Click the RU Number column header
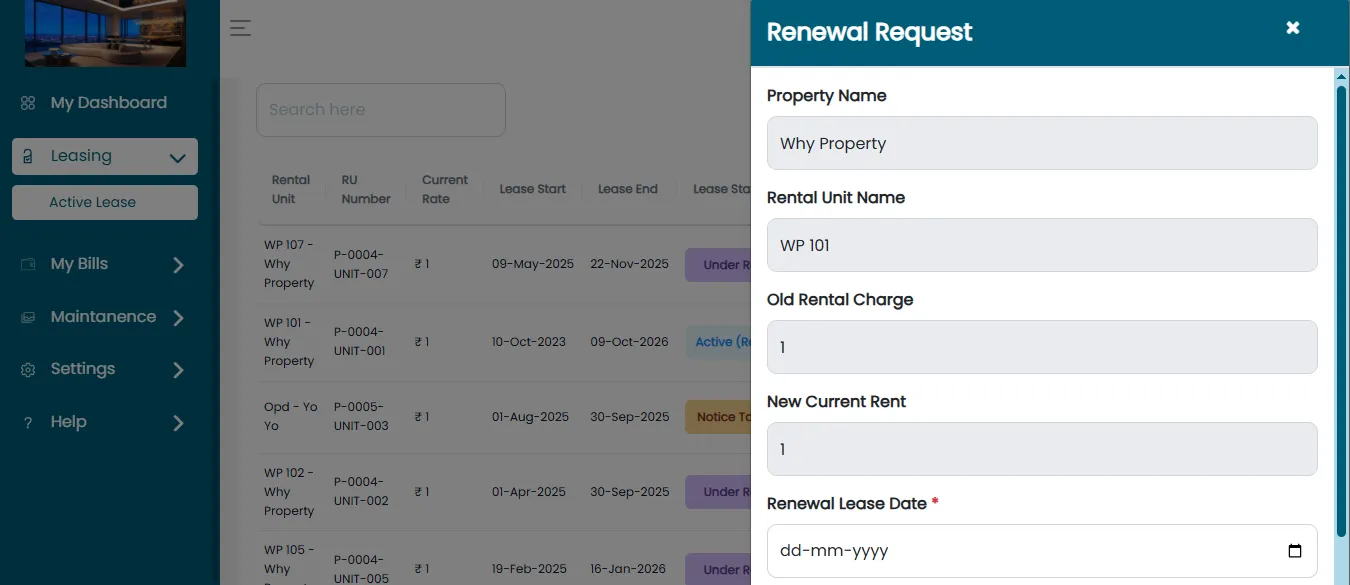This screenshot has width=1350, height=585. tap(366, 189)
